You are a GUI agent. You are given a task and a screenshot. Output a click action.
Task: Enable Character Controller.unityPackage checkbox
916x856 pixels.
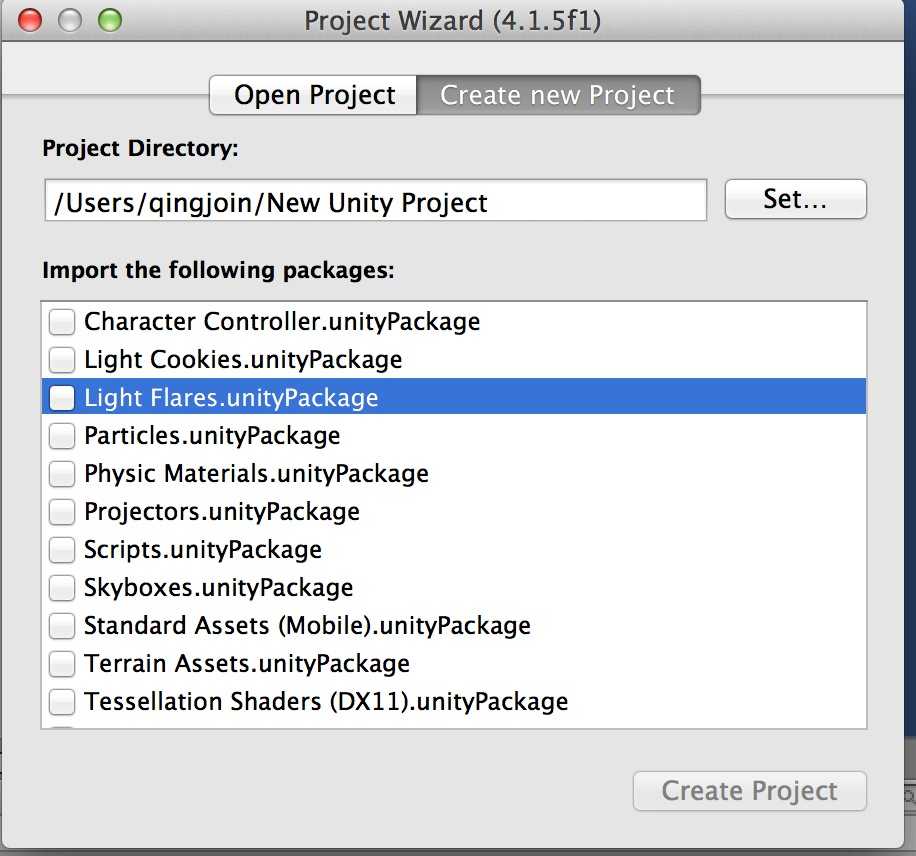point(62,322)
